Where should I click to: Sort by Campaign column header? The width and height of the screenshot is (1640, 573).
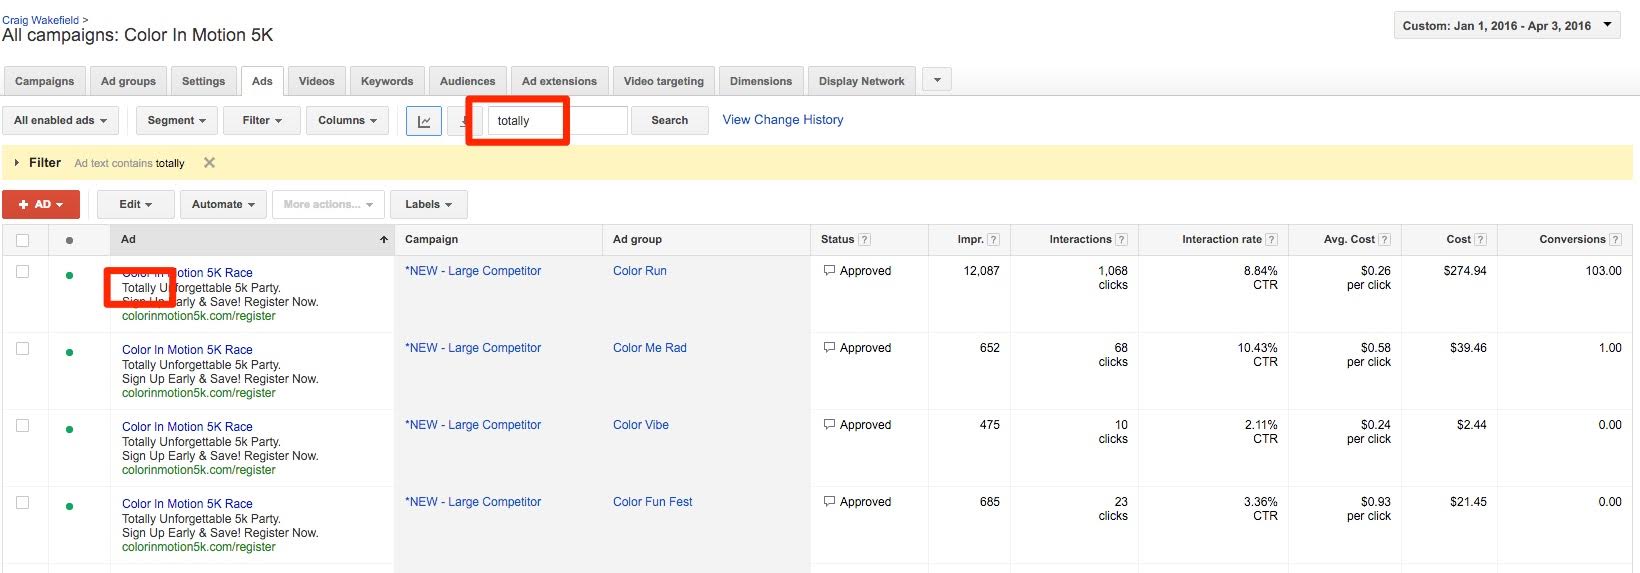pyautogui.click(x=432, y=240)
